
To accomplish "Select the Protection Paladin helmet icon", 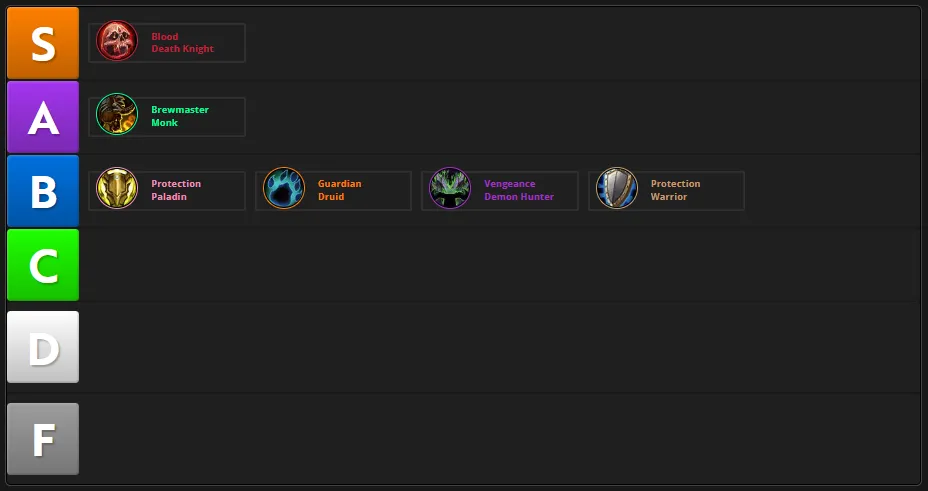I will pyautogui.click(x=117, y=189).
